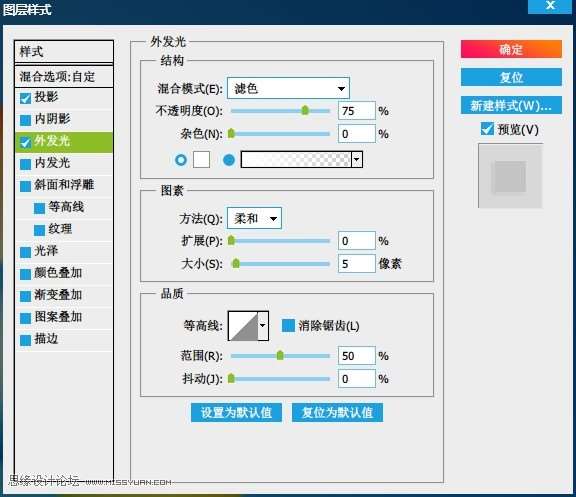Click the 不透明度 slider handle
Image resolution: width=576 pixels, height=497 pixels.
[305, 110]
